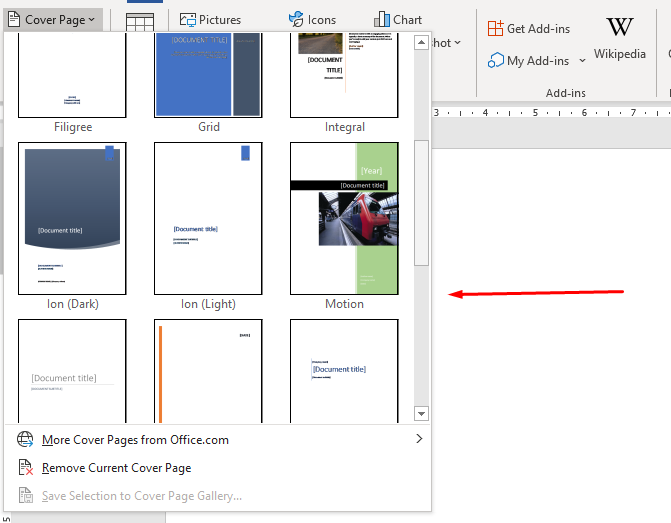Click the Ion (Dark) label text
Screen dimensions: 671x523
click(73, 304)
